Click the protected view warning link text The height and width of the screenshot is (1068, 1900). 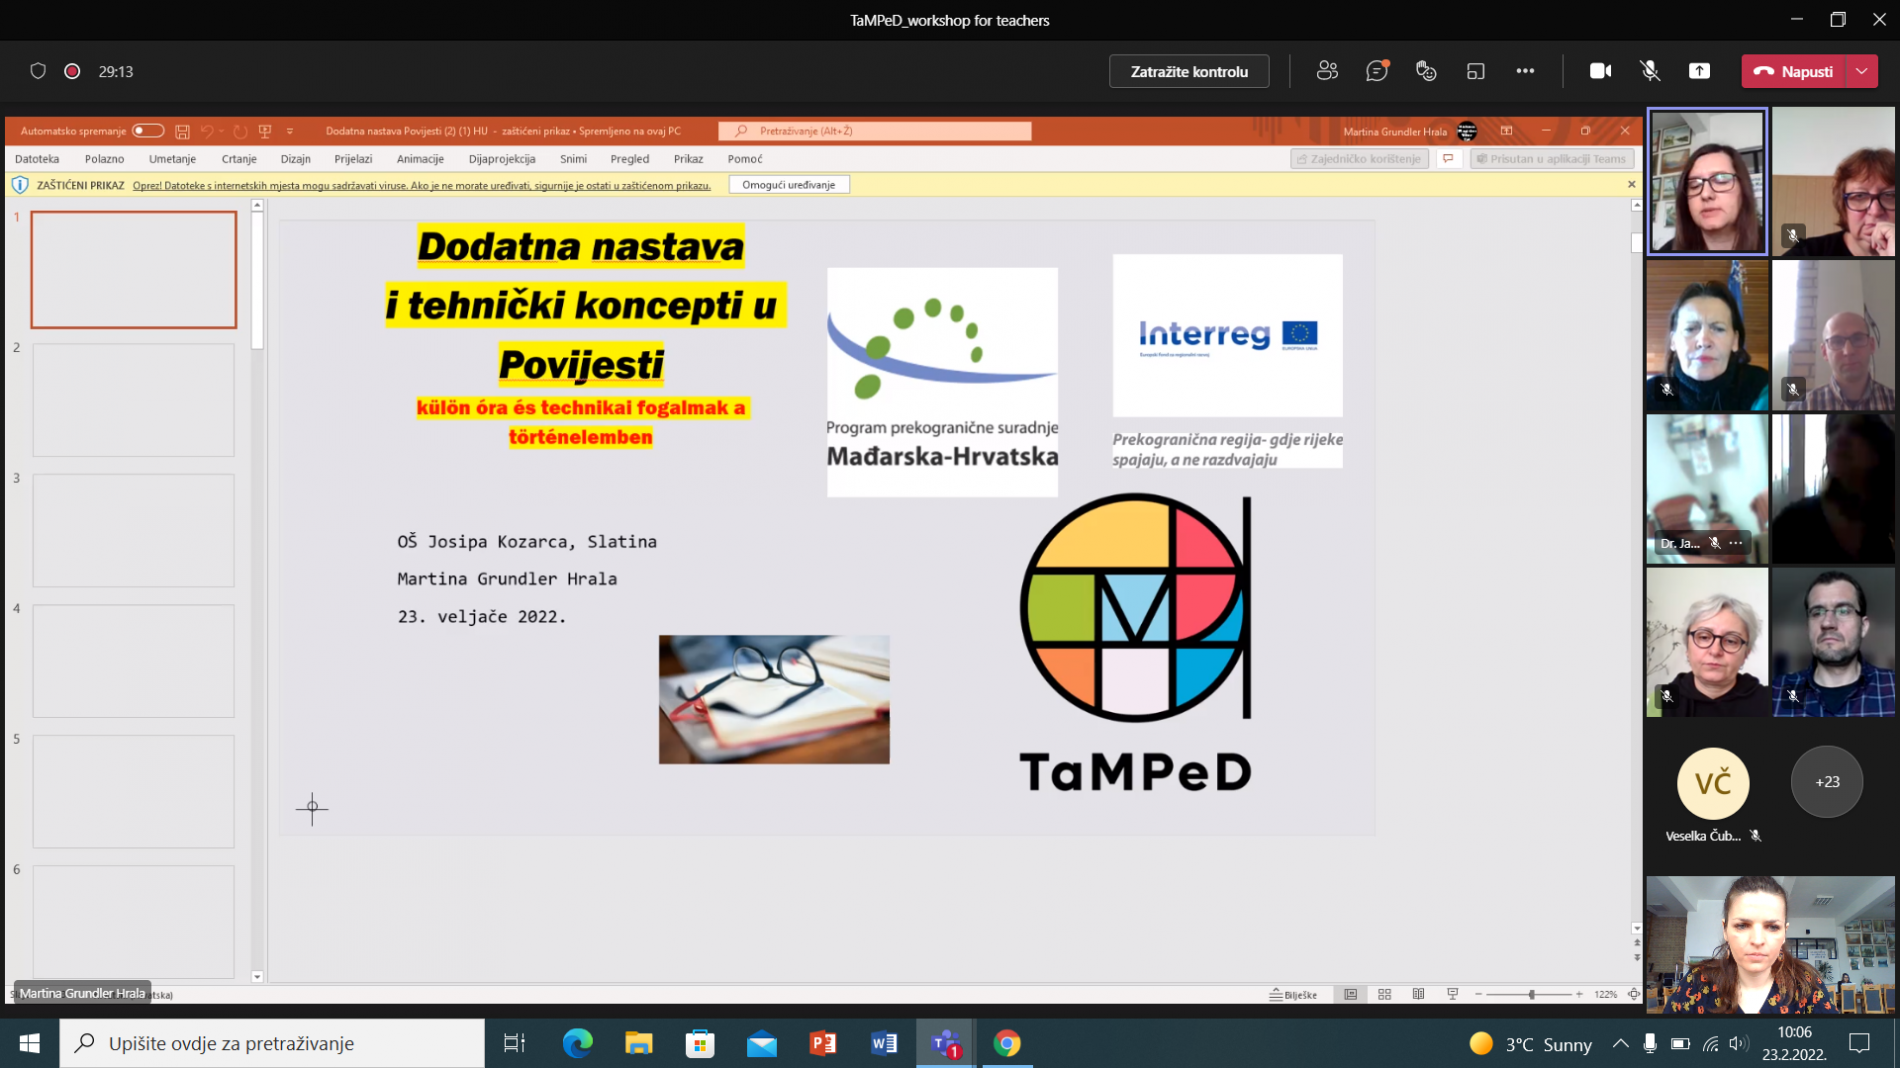click(x=421, y=186)
